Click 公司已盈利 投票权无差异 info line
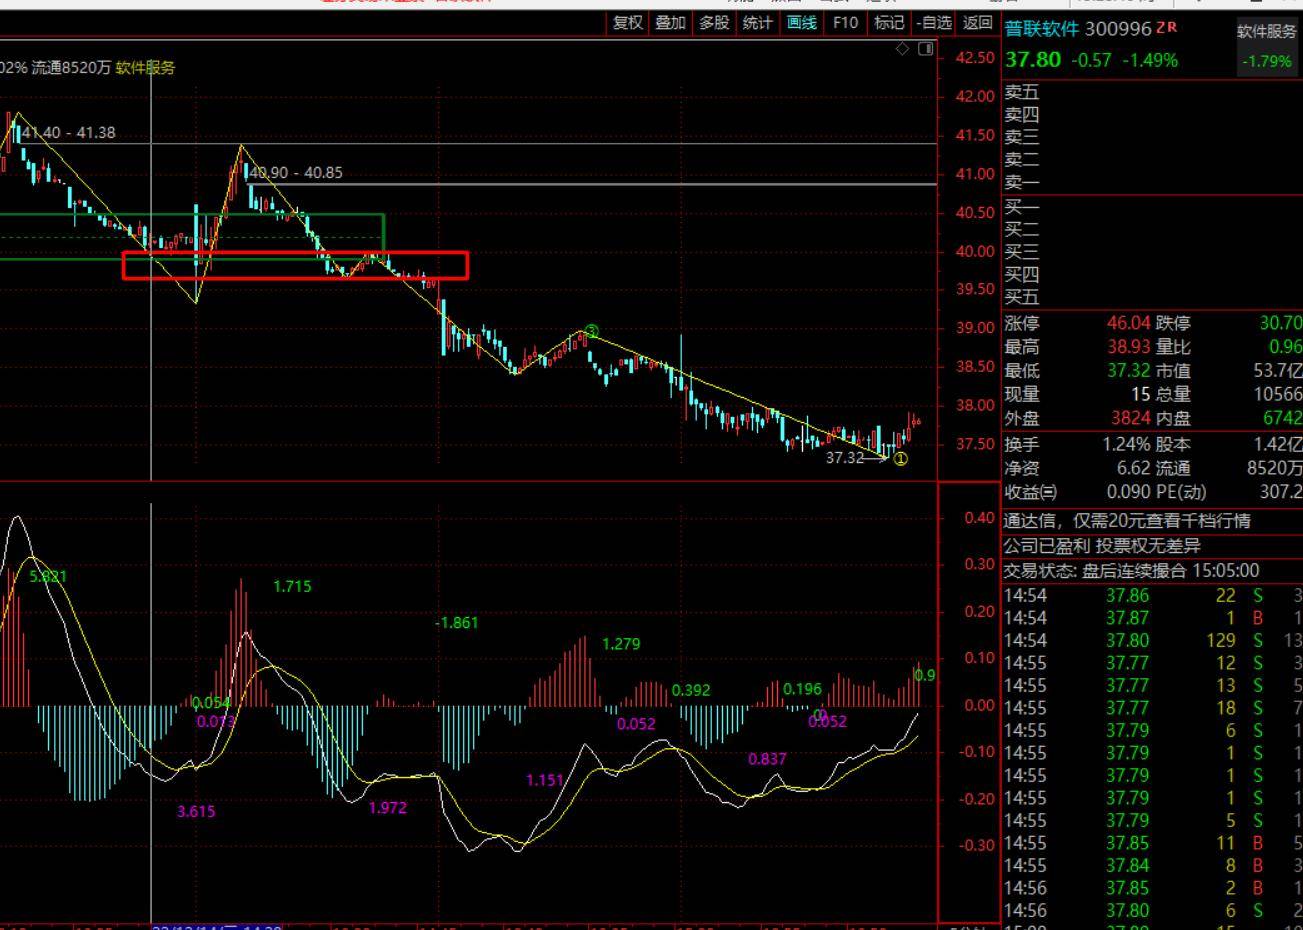The width and height of the screenshot is (1303, 930). coord(1103,546)
